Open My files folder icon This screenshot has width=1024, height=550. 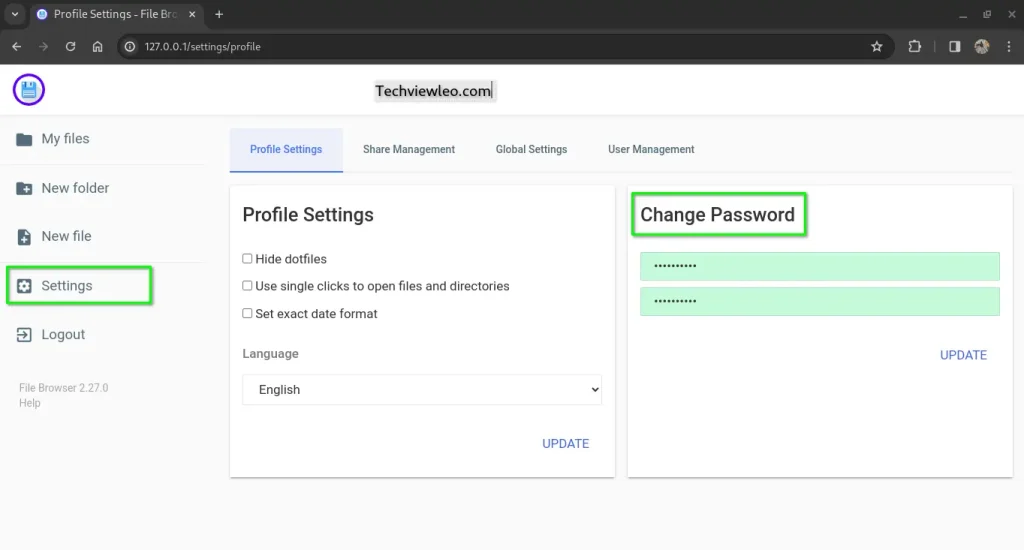(x=24, y=139)
